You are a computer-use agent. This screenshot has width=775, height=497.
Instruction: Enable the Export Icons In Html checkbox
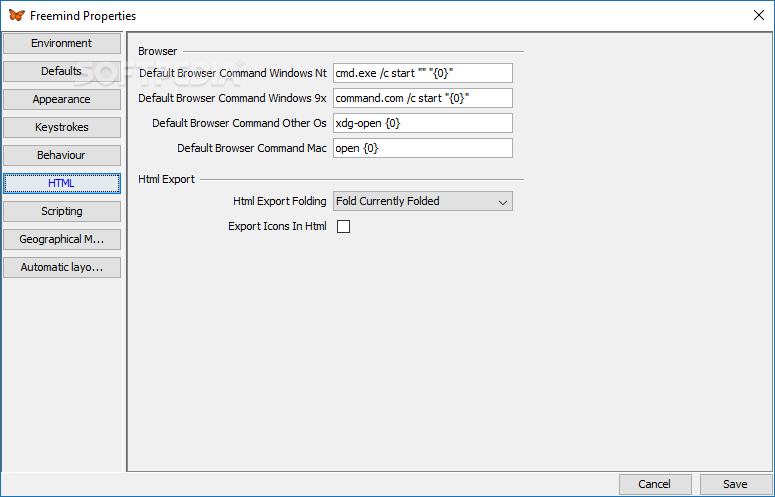343,226
